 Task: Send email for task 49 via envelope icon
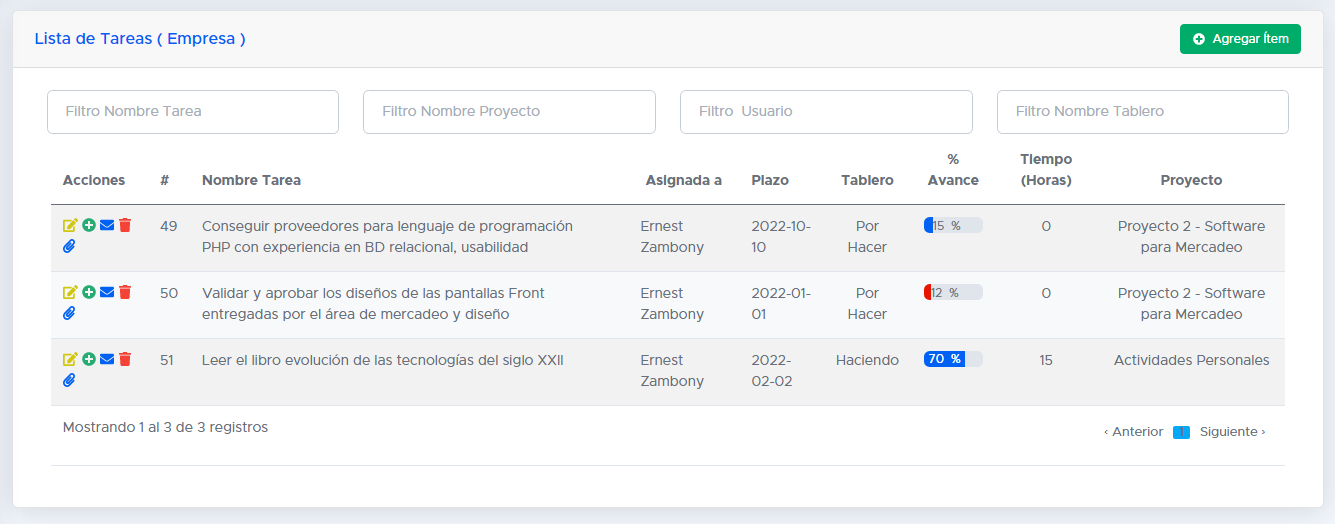click(107, 226)
